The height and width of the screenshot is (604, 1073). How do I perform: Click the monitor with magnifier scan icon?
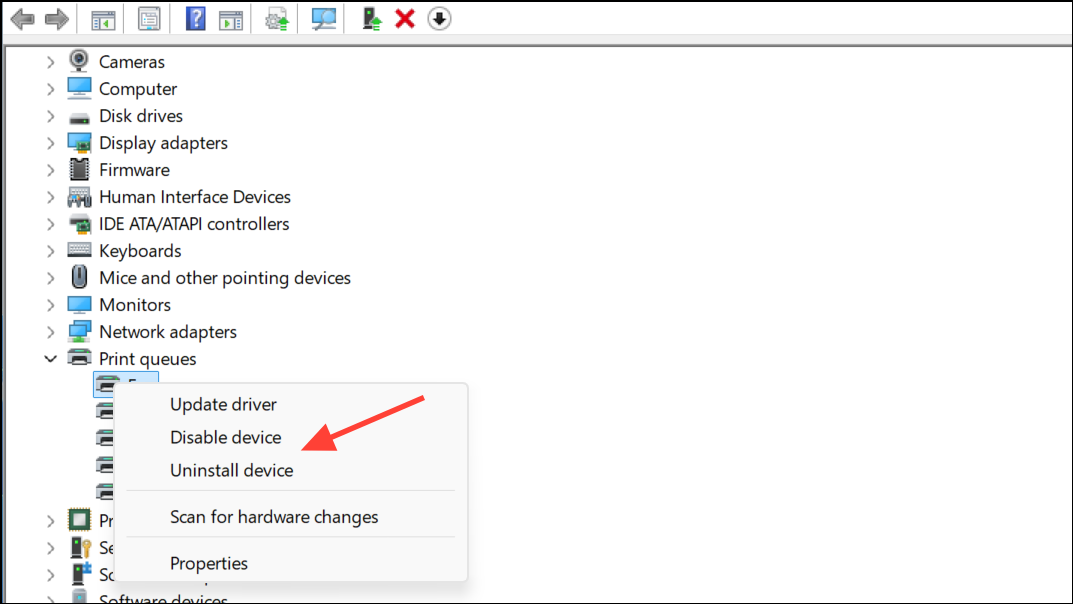pos(323,18)
